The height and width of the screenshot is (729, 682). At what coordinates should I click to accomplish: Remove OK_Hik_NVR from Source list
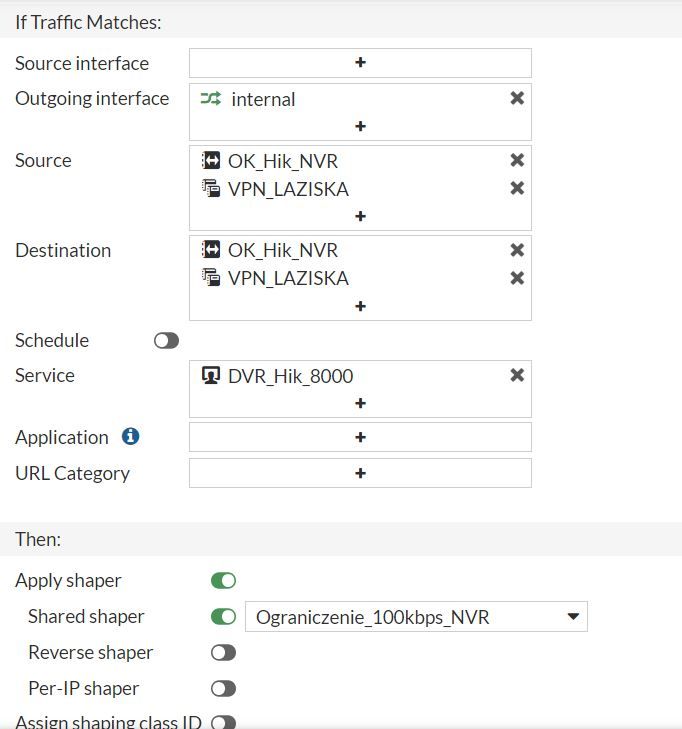(517, 160)
